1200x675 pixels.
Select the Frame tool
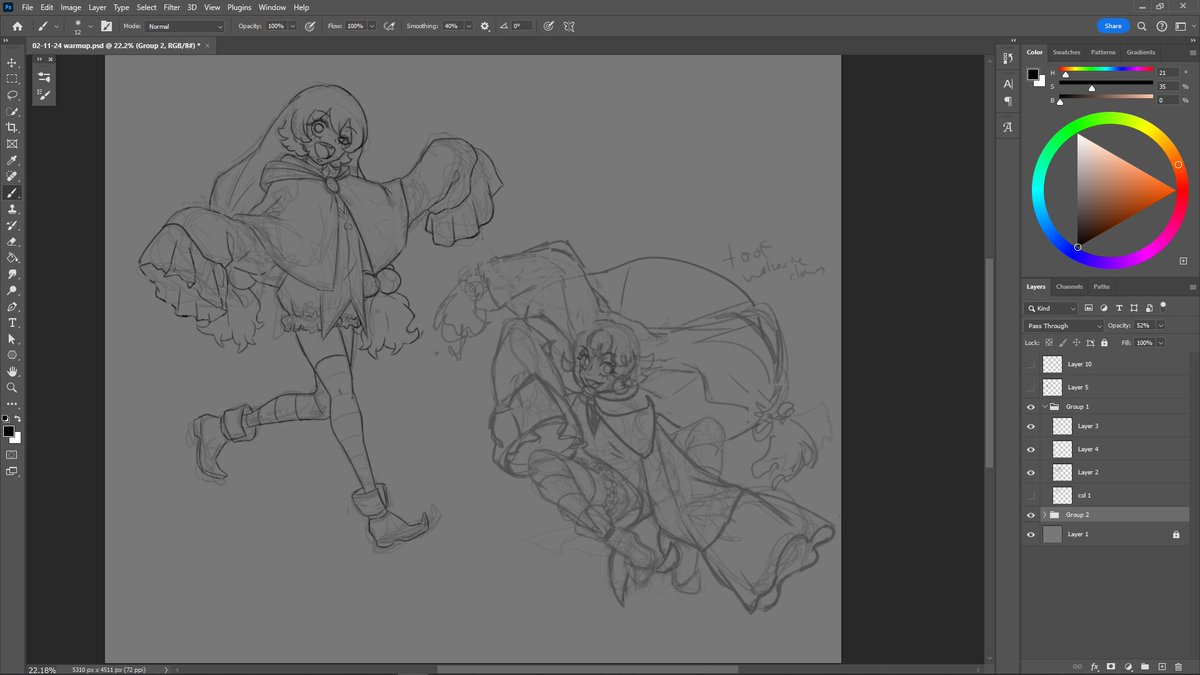(x=12, y=143)
